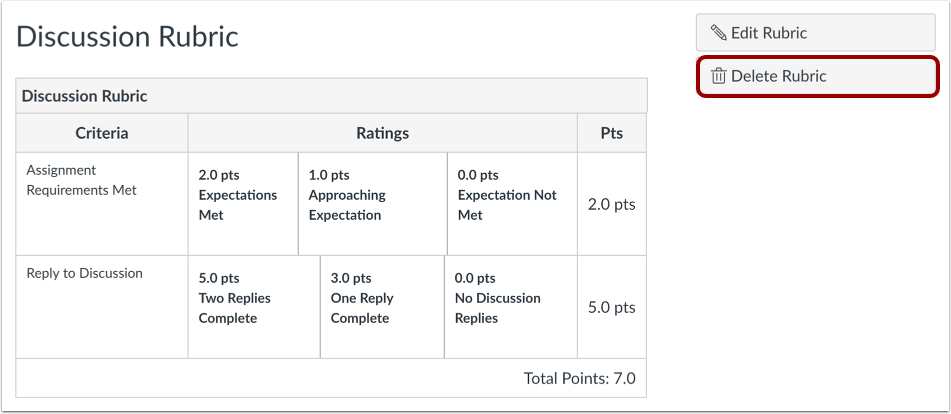
Task: Pick the No Discussion Replies 0.0 pts rating
Action: [x=511, y=307]
